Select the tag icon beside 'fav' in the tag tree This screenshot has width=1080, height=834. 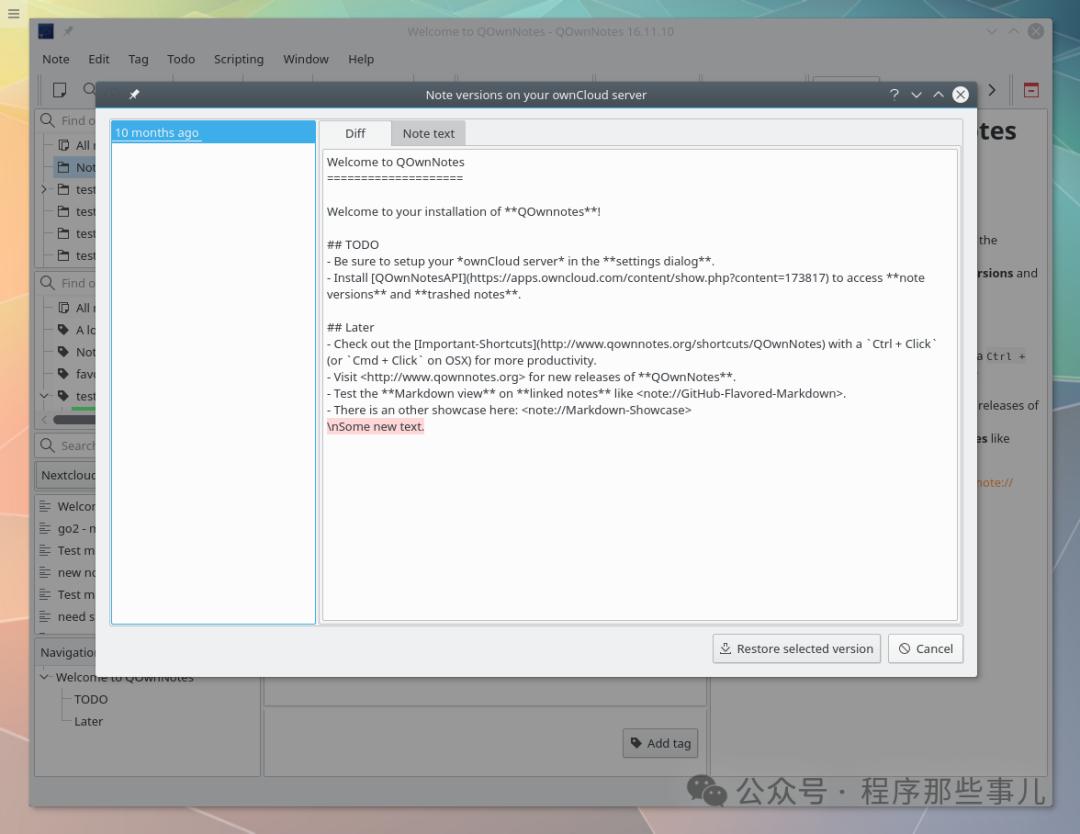(64, 374)
